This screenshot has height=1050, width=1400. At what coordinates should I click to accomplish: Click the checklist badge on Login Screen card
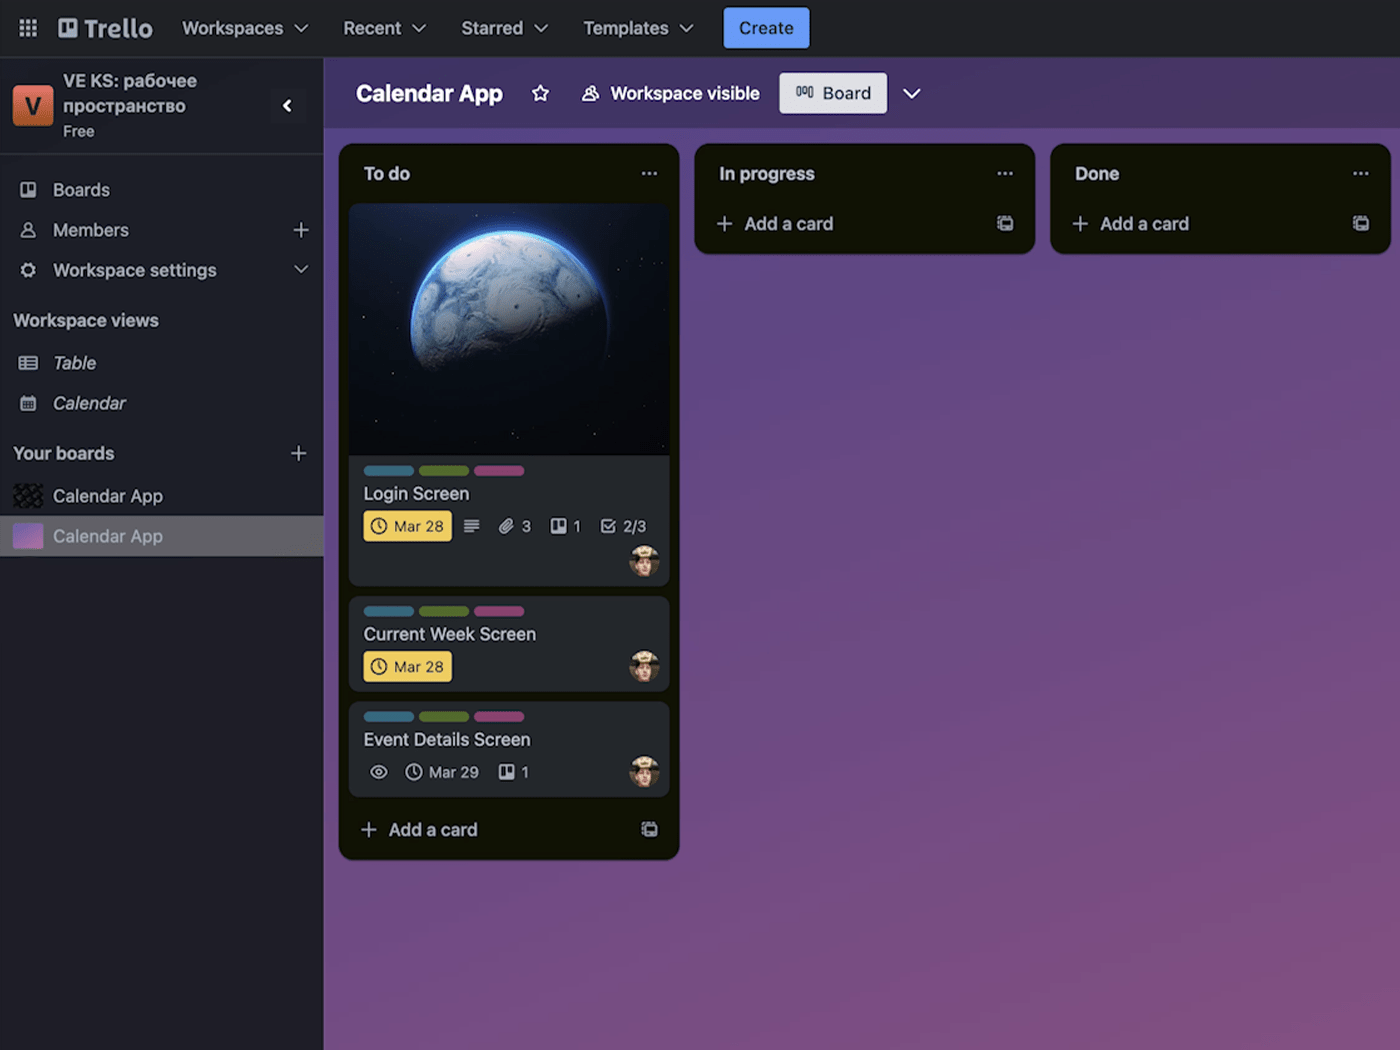623,525
